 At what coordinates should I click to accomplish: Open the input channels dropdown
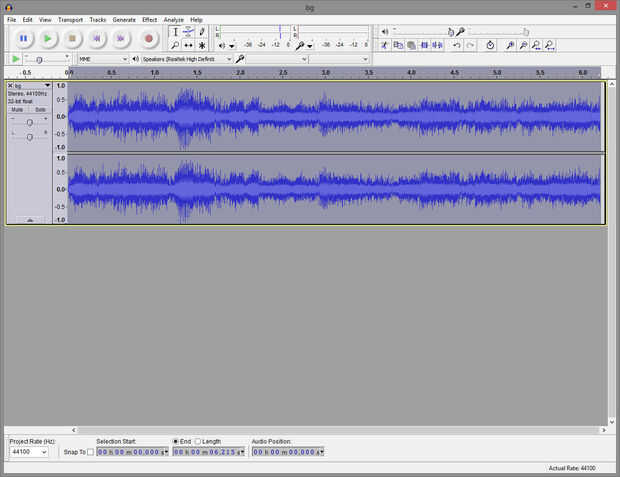(x=338, y=59)
